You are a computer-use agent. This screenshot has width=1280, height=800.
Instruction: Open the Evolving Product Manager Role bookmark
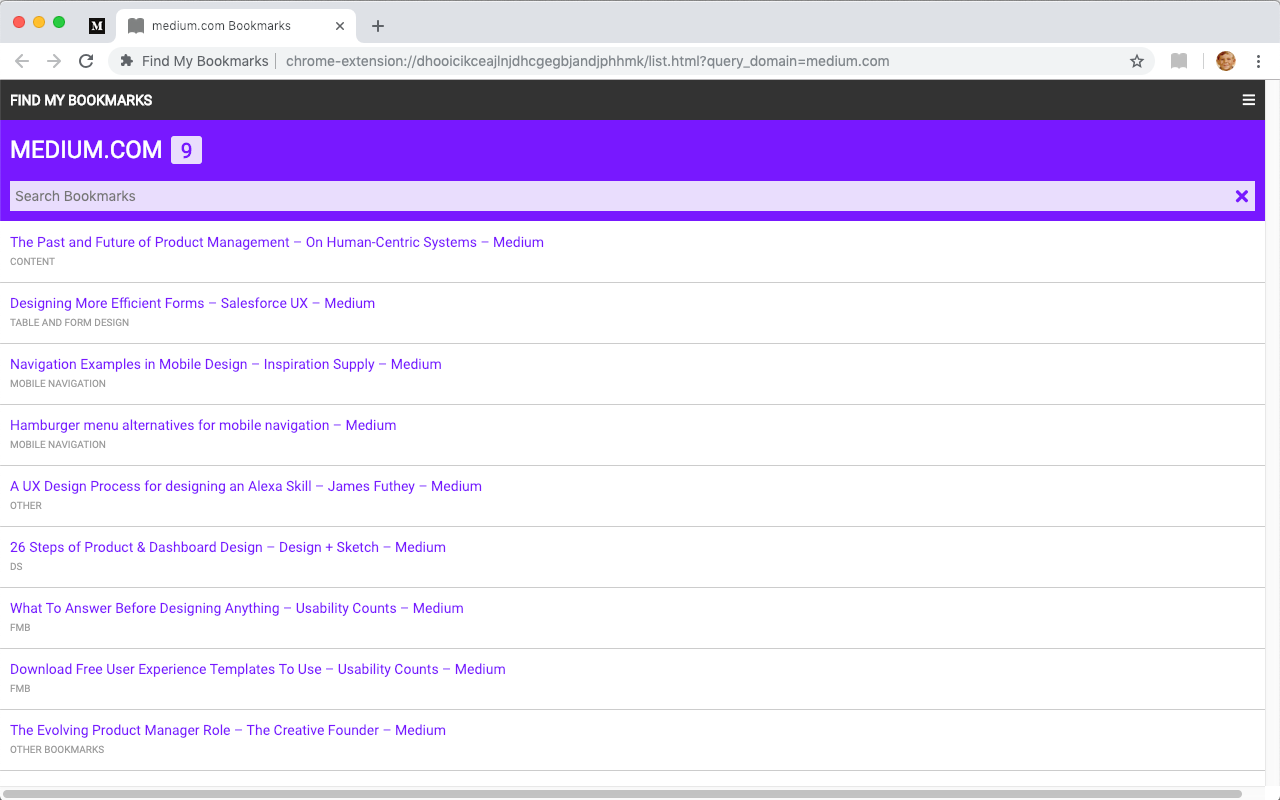coord(227,730)
